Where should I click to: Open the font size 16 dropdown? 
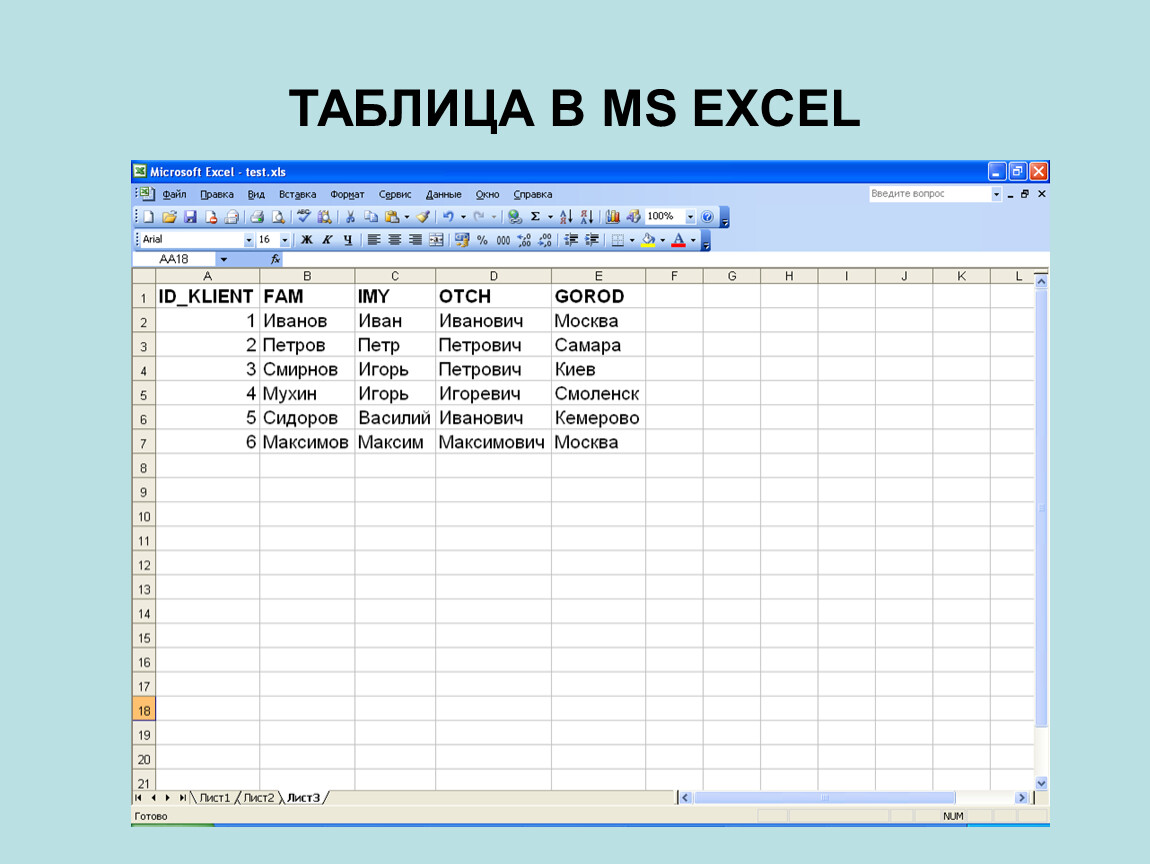click(285, 241)
